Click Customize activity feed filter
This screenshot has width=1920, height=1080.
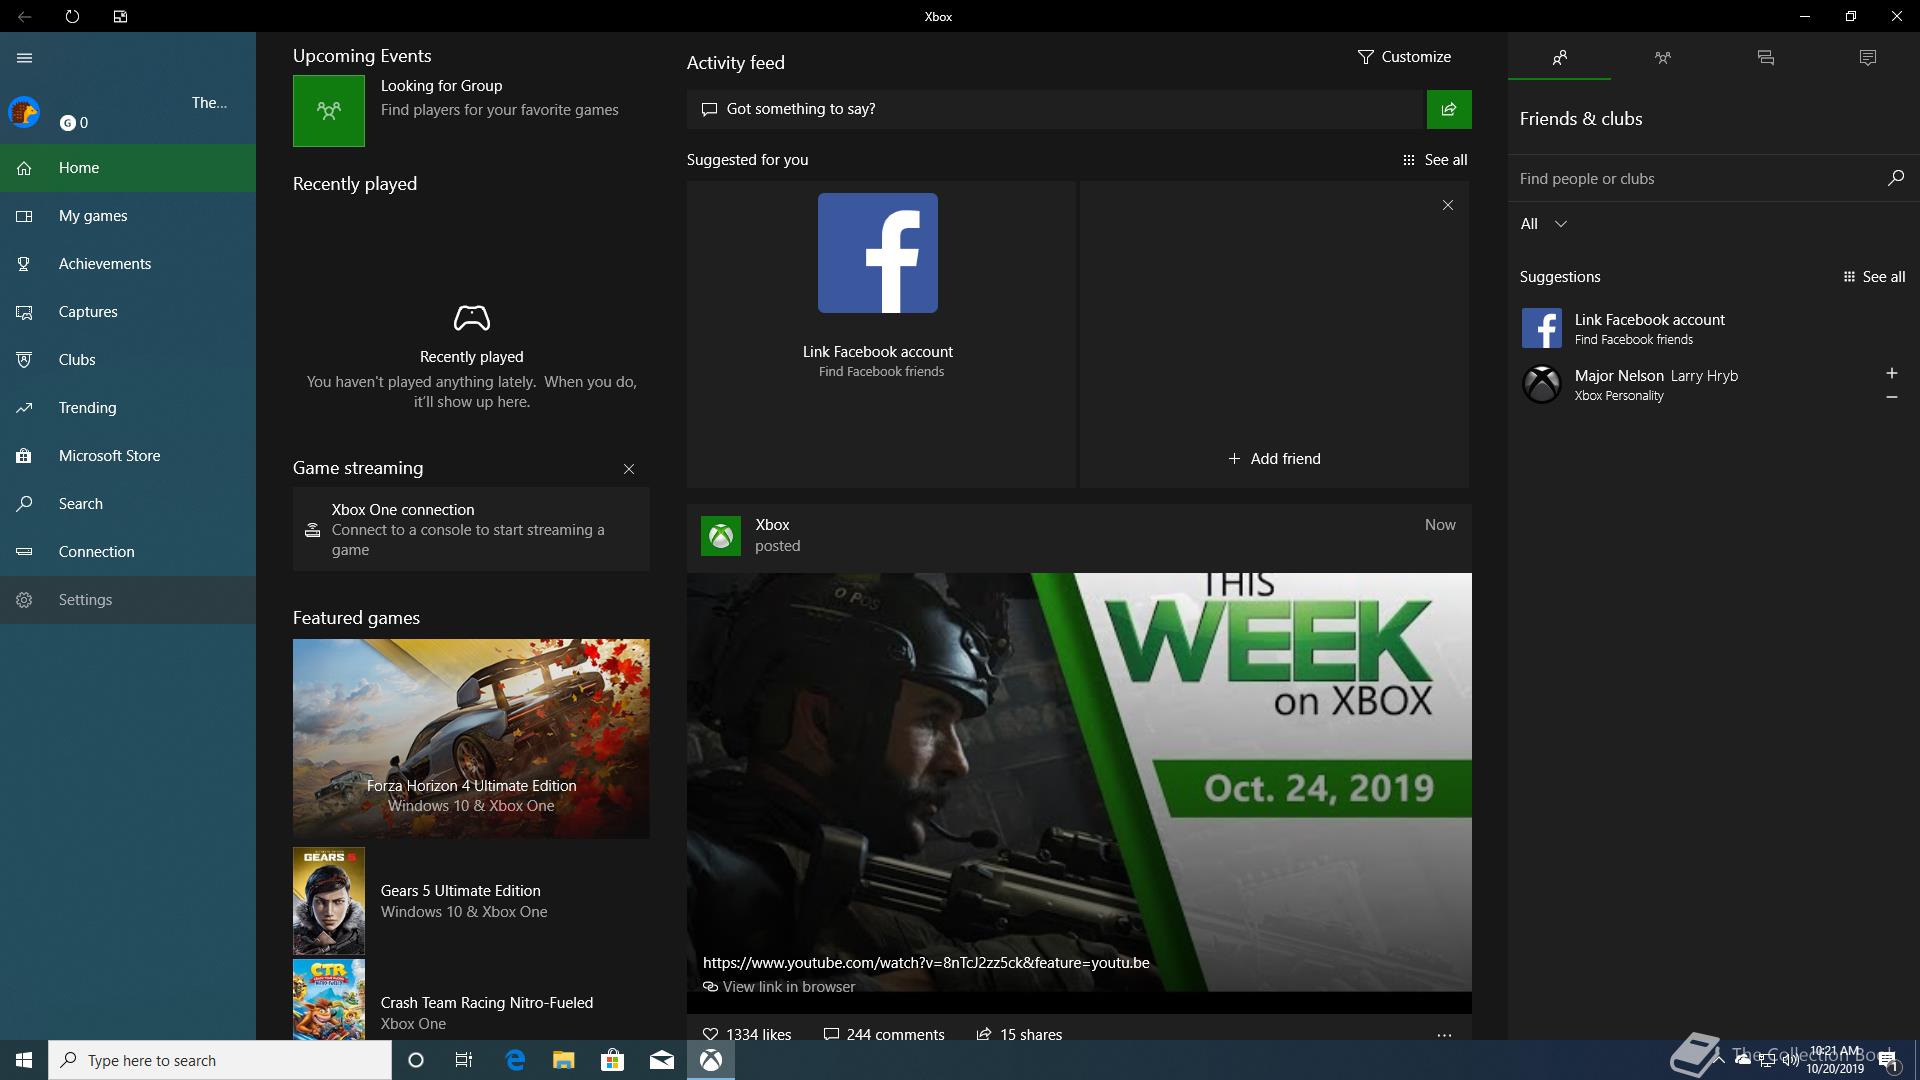coord(1404,57)
